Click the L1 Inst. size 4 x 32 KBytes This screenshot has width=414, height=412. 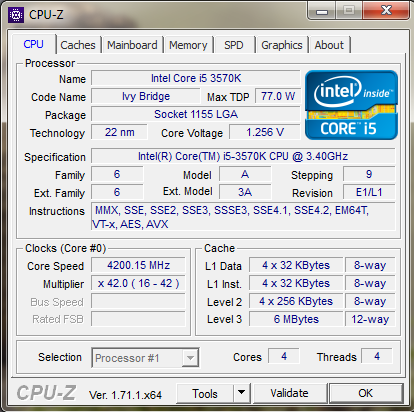[296, 283]
